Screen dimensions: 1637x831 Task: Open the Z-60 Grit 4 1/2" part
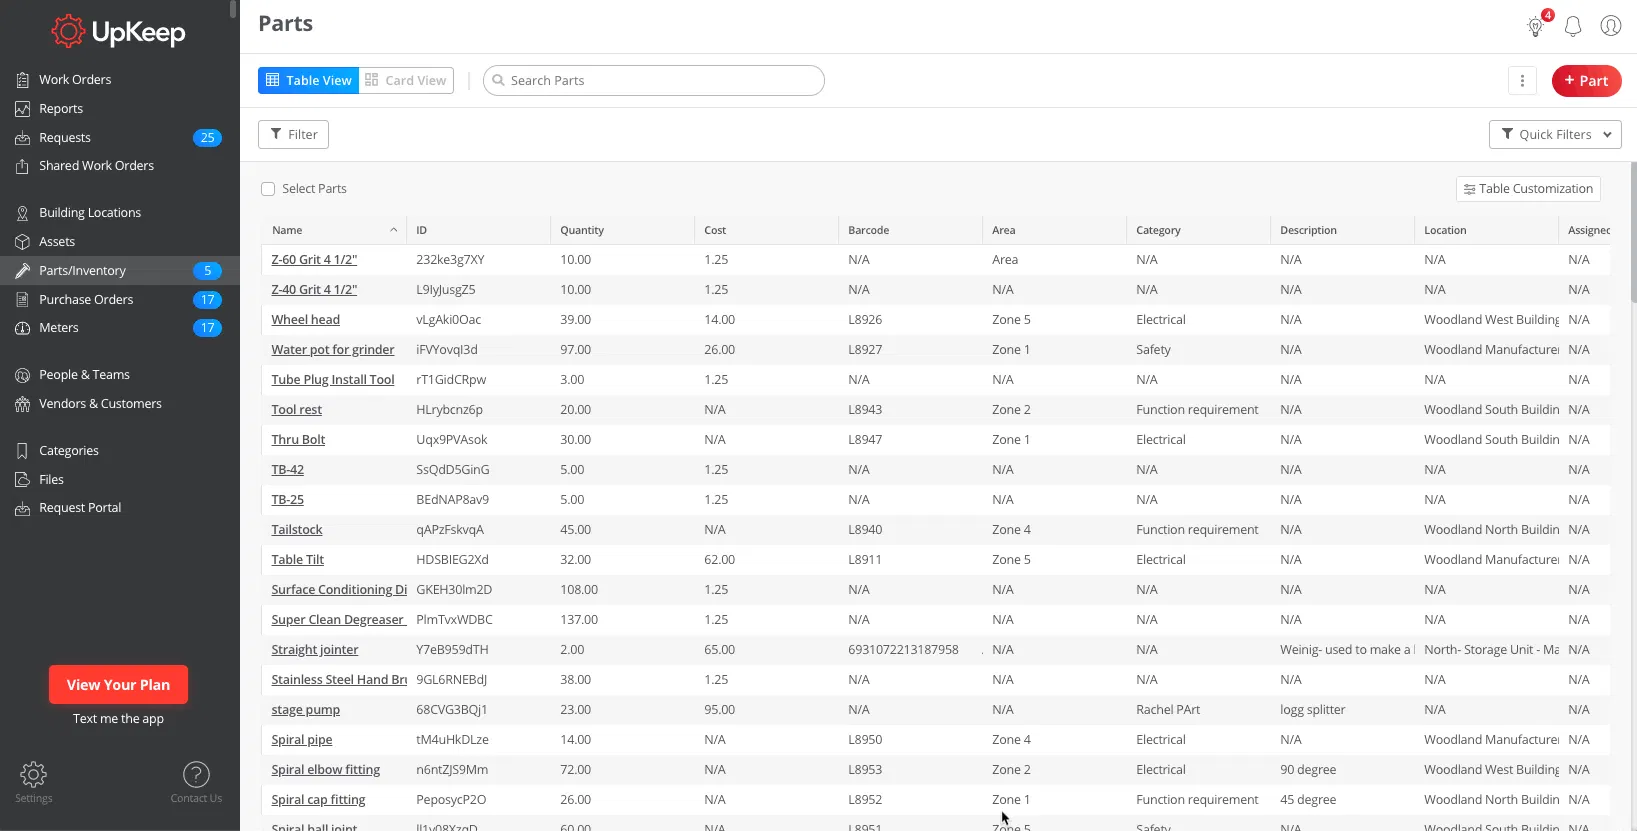click(314, 260)
